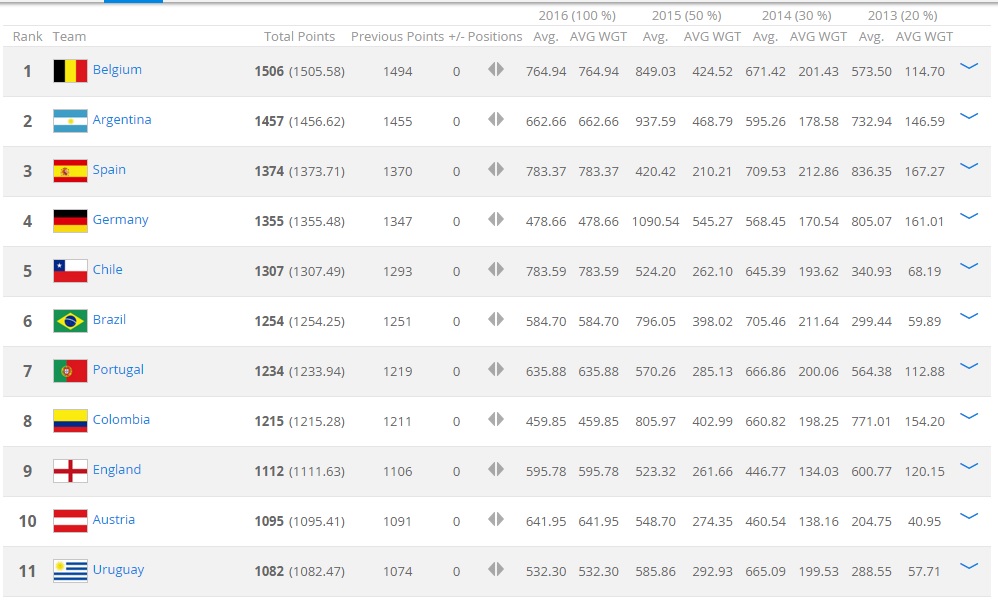Click the Brazil flag icon

pyautogui.click(x=70, y=321)
